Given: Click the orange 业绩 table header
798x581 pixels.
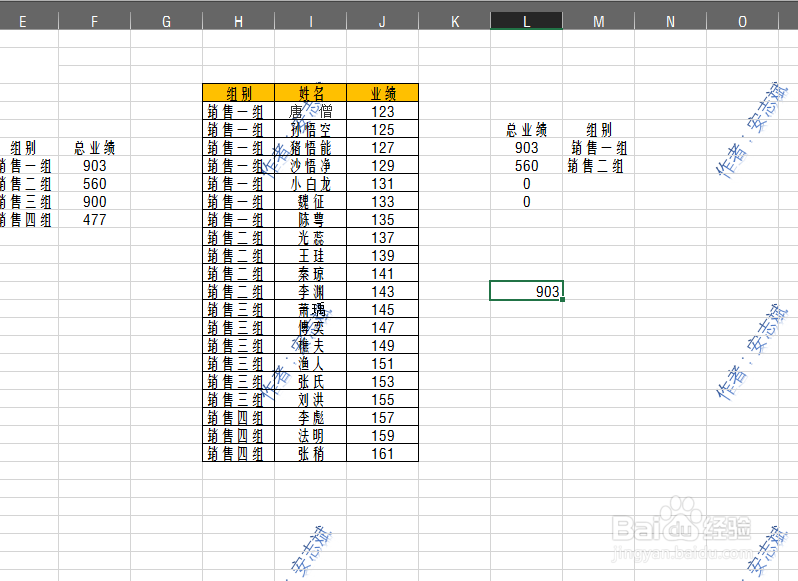Looking at the screenshot, I should [x=382, y=93].
